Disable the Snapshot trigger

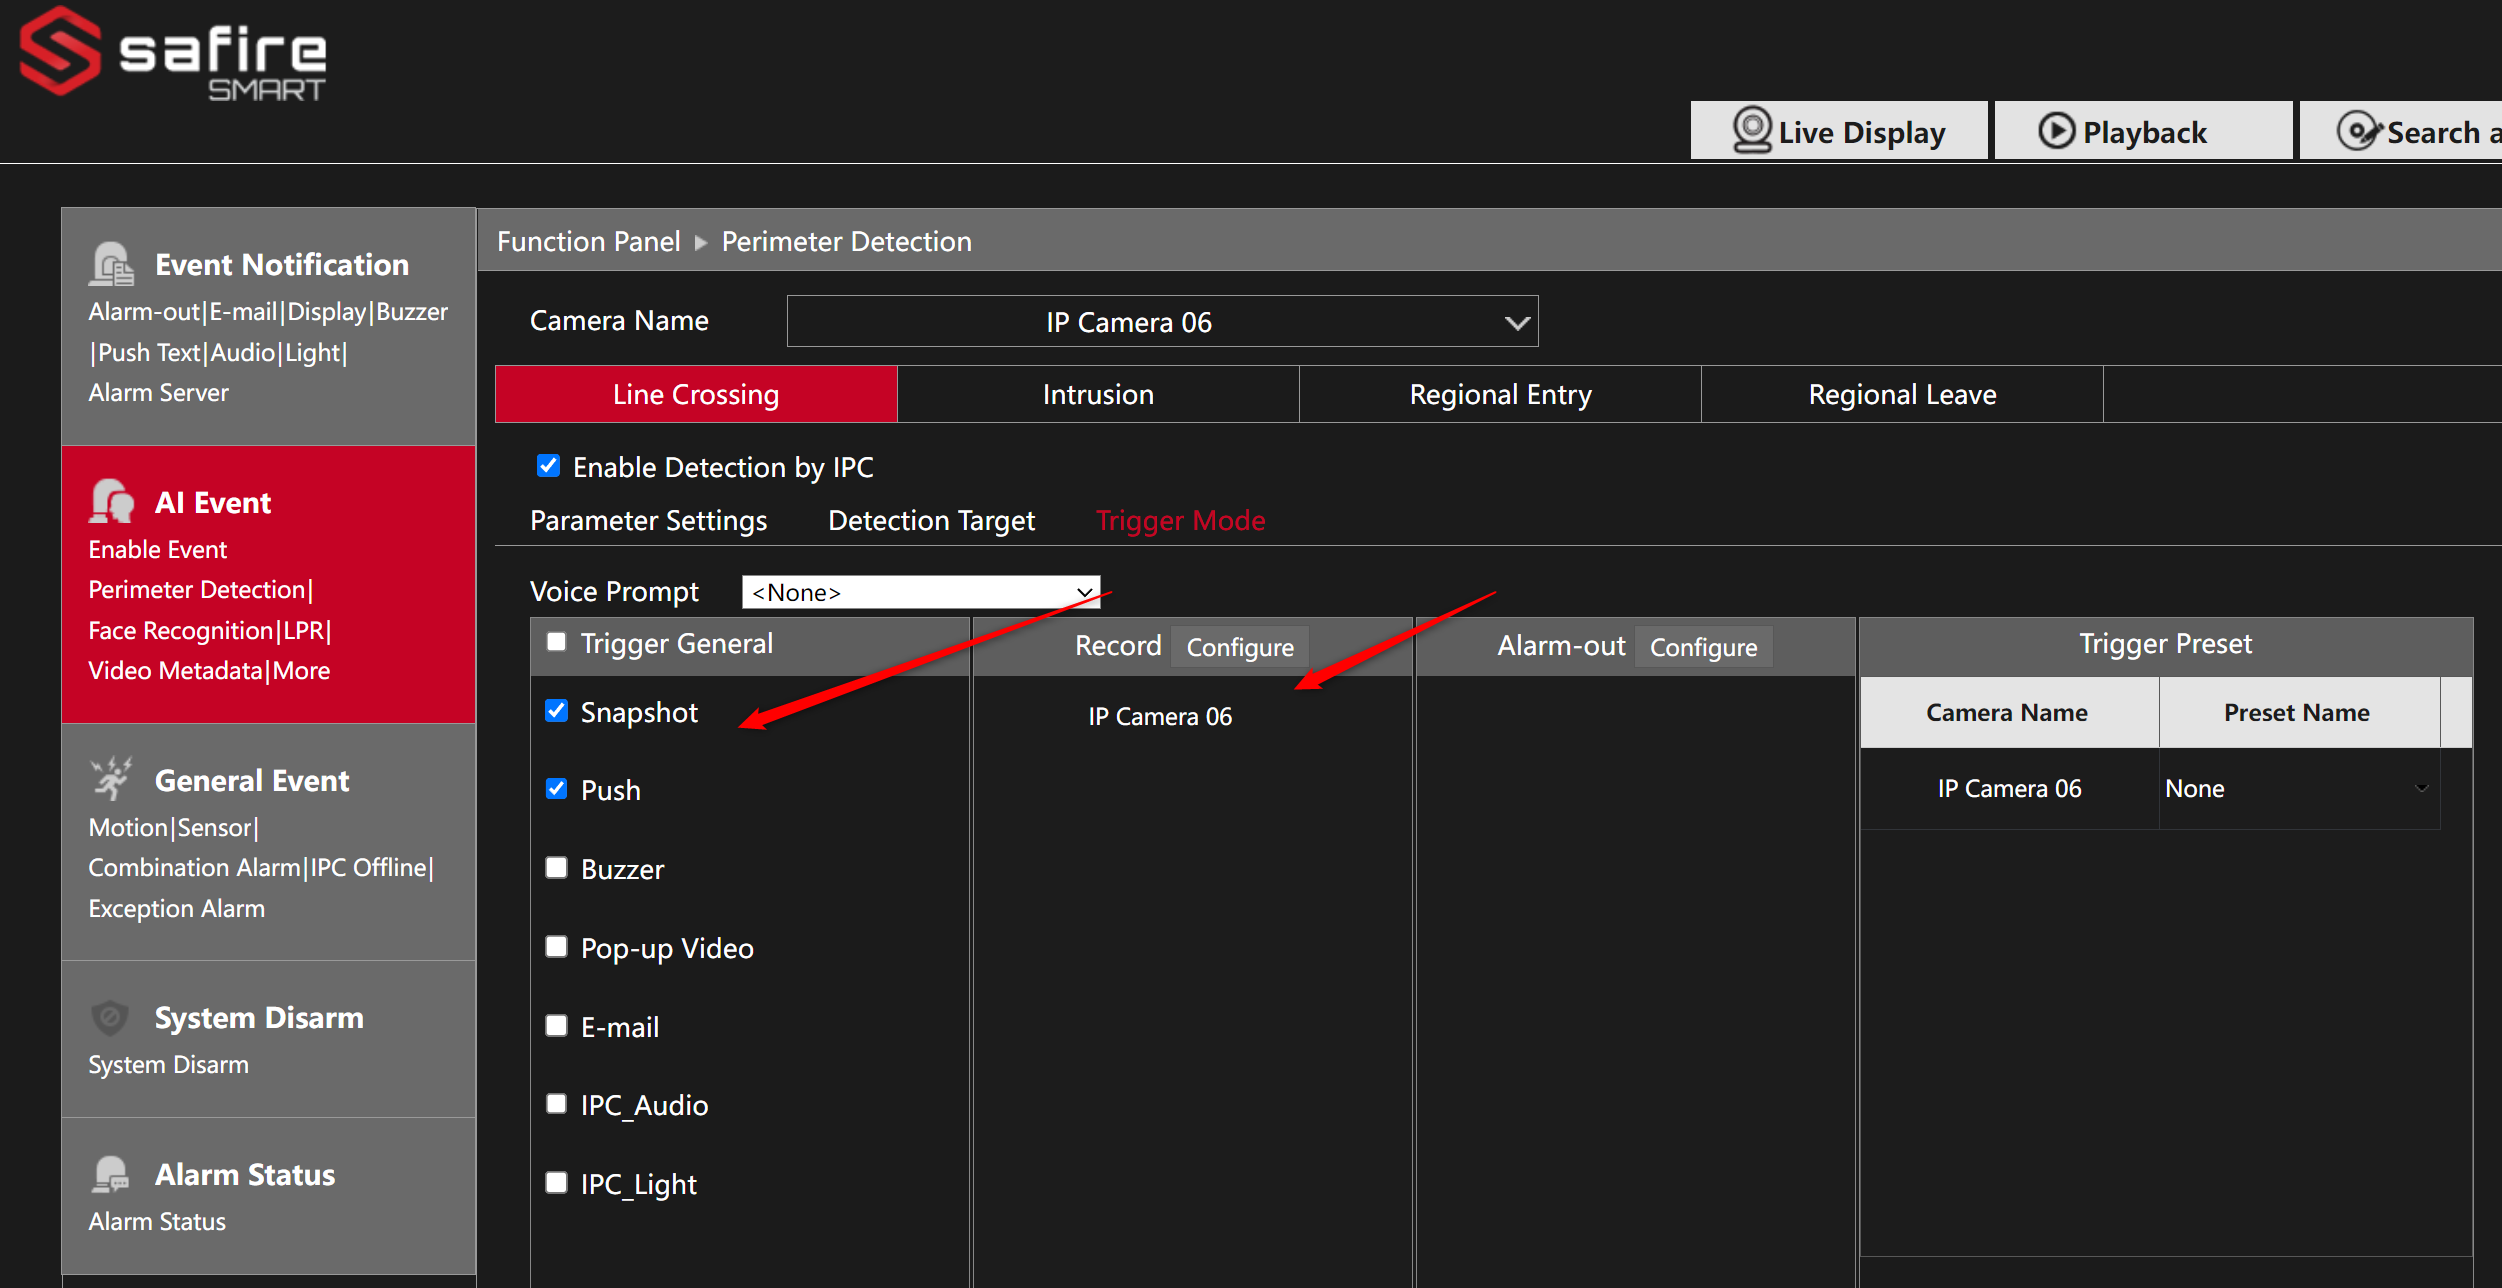pos(557,711)
